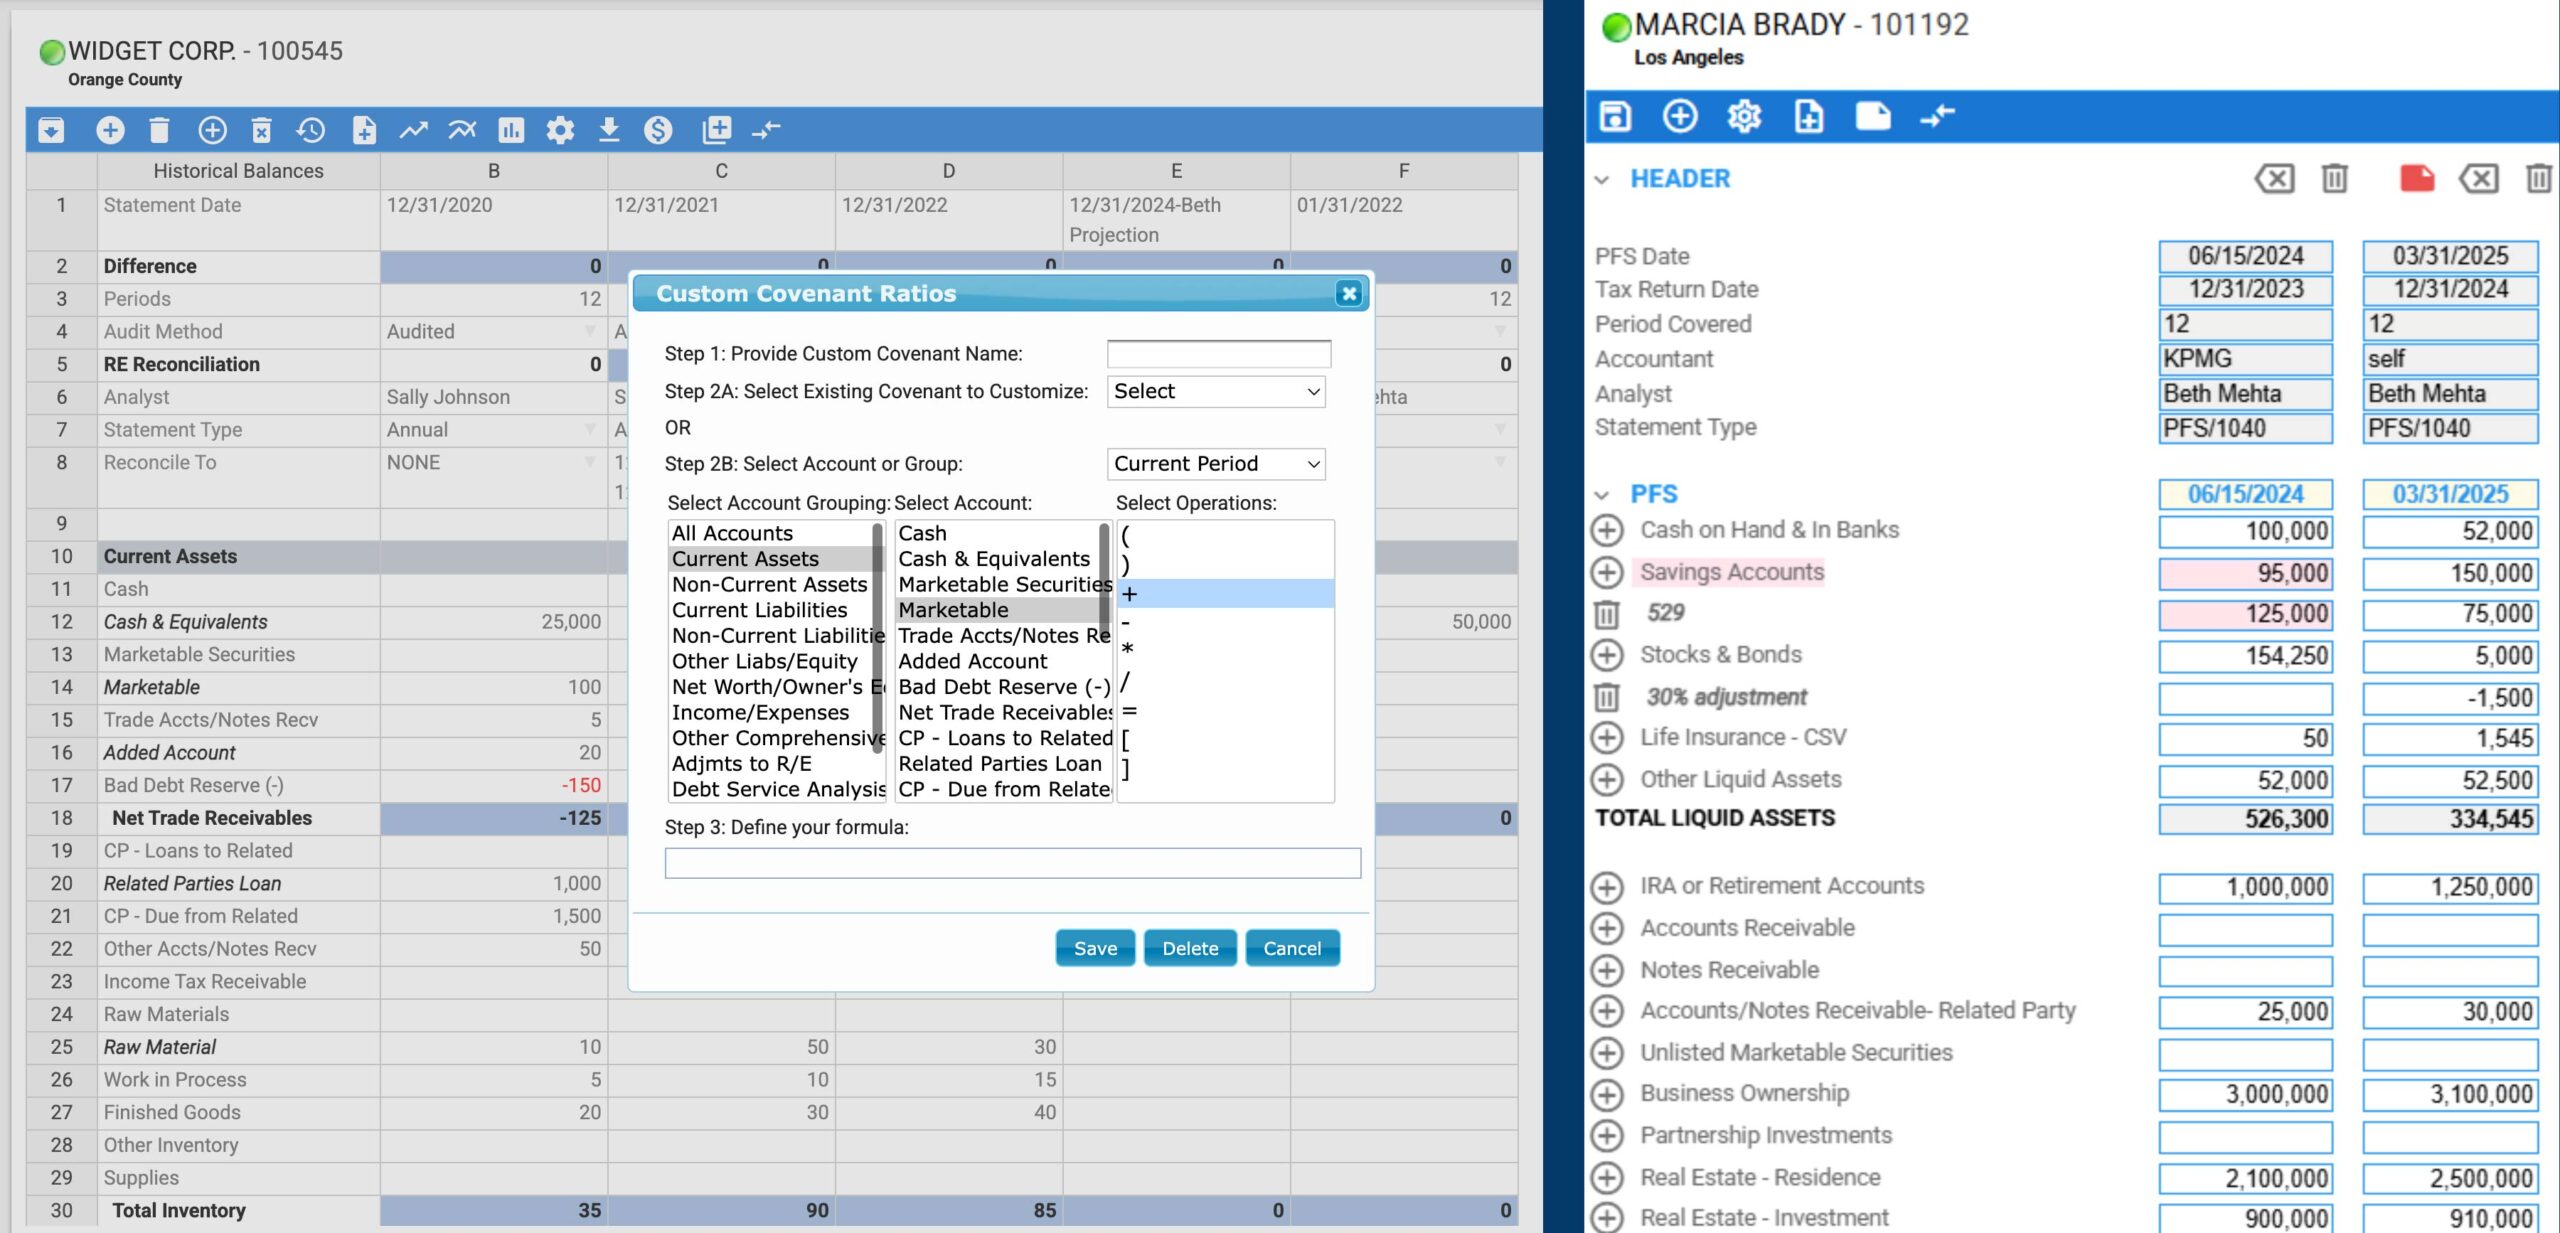The image size is (2560, 1233).
Task: Click the trash icon beside the 529 row
Action: coord(1606,614)
